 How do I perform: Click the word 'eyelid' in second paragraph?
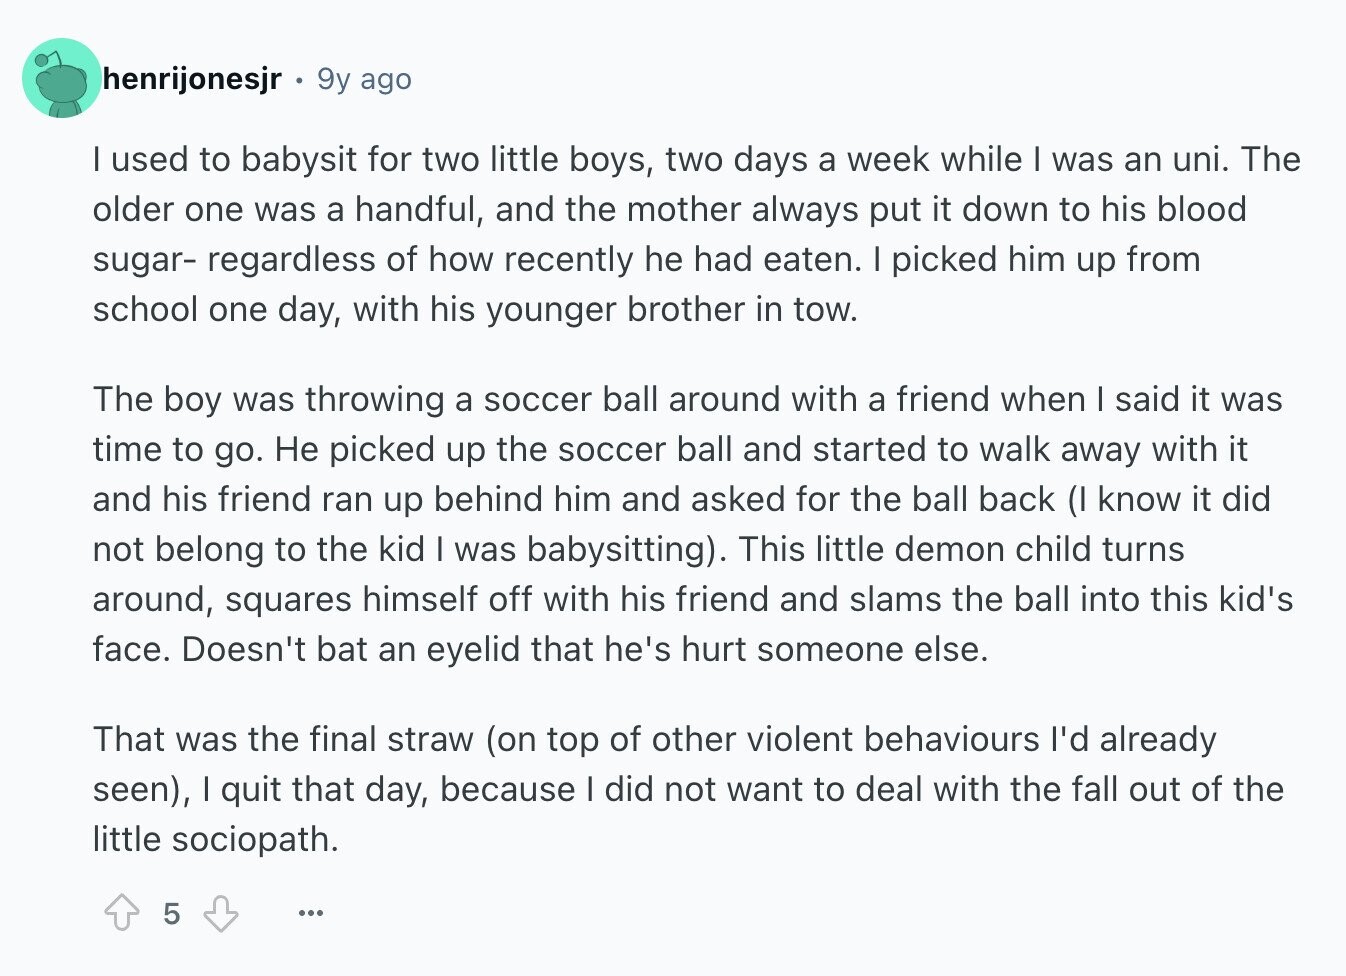pyautogui.click(x=474, y=649)
